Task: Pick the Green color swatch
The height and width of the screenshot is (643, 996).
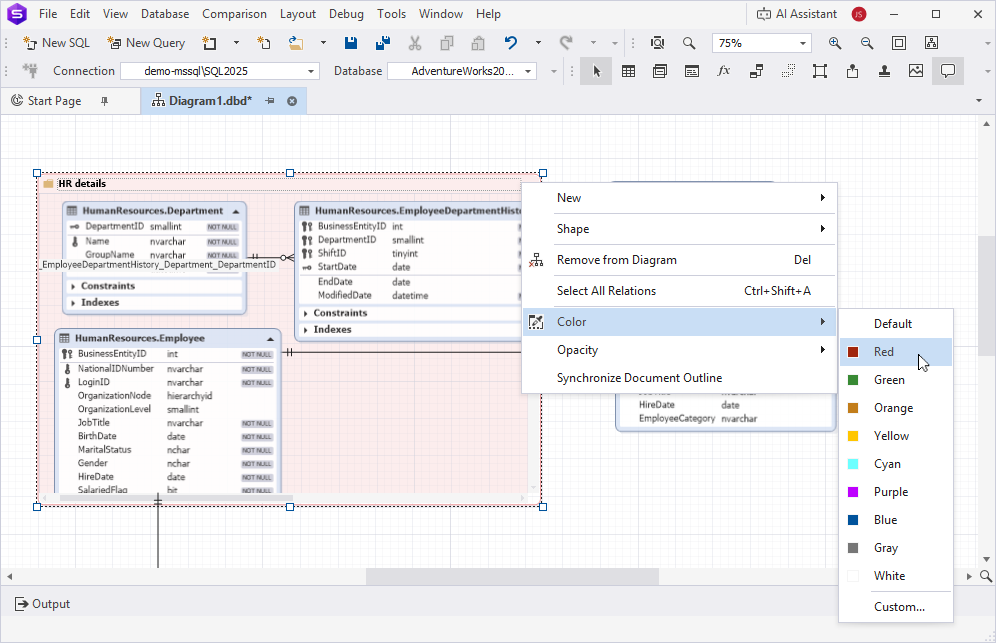Action: [853, 380]
